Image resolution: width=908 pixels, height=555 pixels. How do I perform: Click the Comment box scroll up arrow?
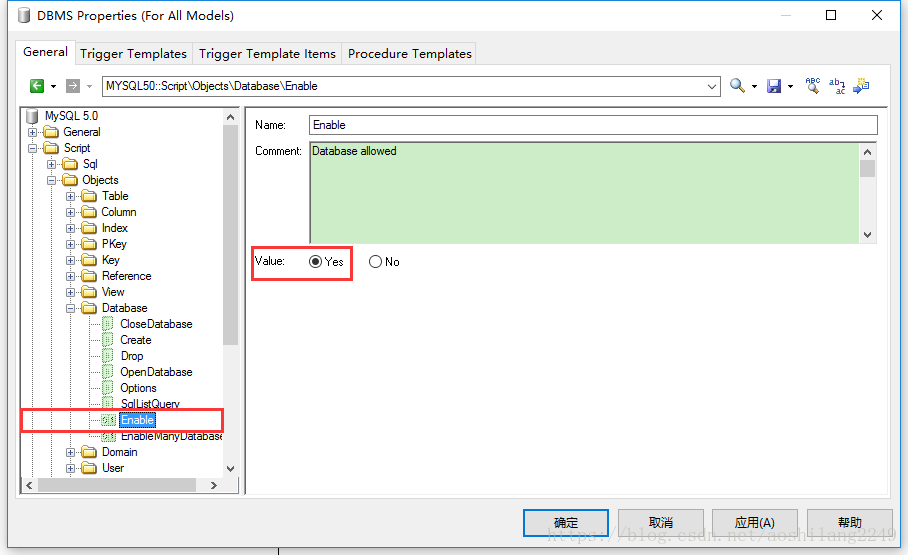point(867,152)
